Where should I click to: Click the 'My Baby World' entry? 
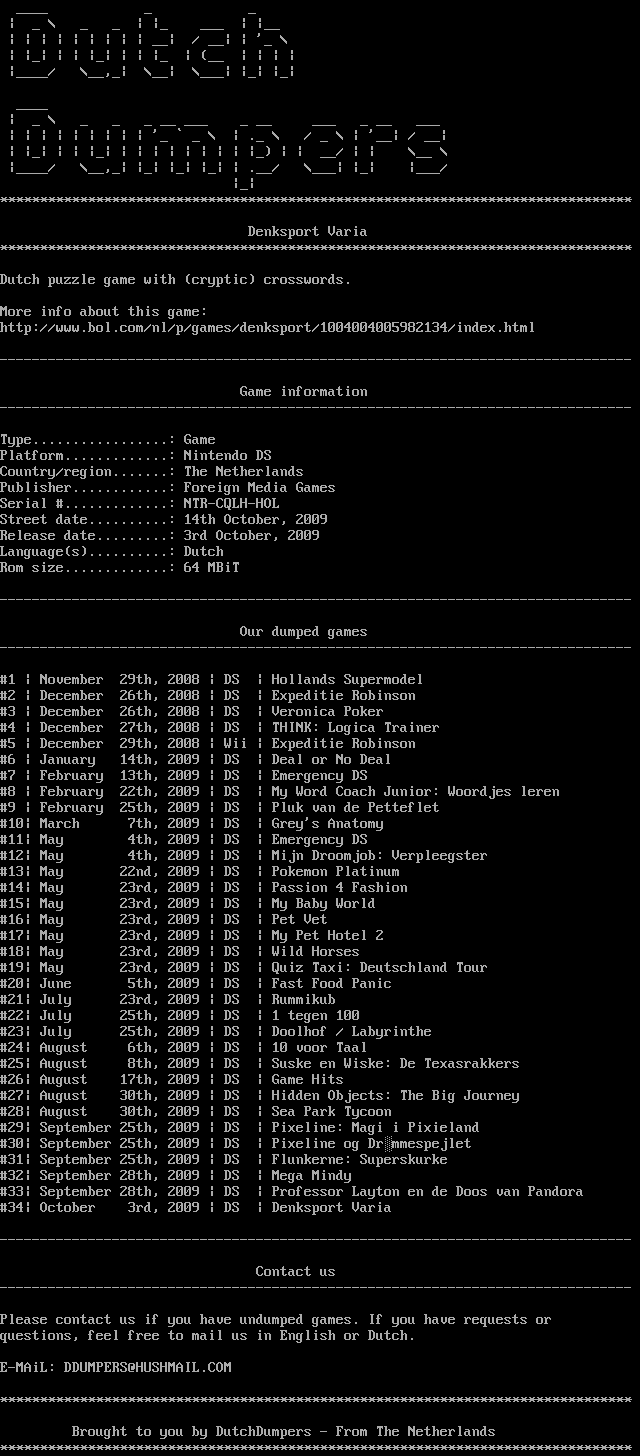click(x=324, y=903)
